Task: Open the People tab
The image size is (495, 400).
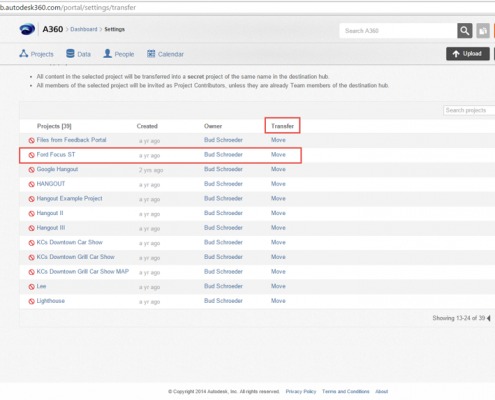Action: 119,54
